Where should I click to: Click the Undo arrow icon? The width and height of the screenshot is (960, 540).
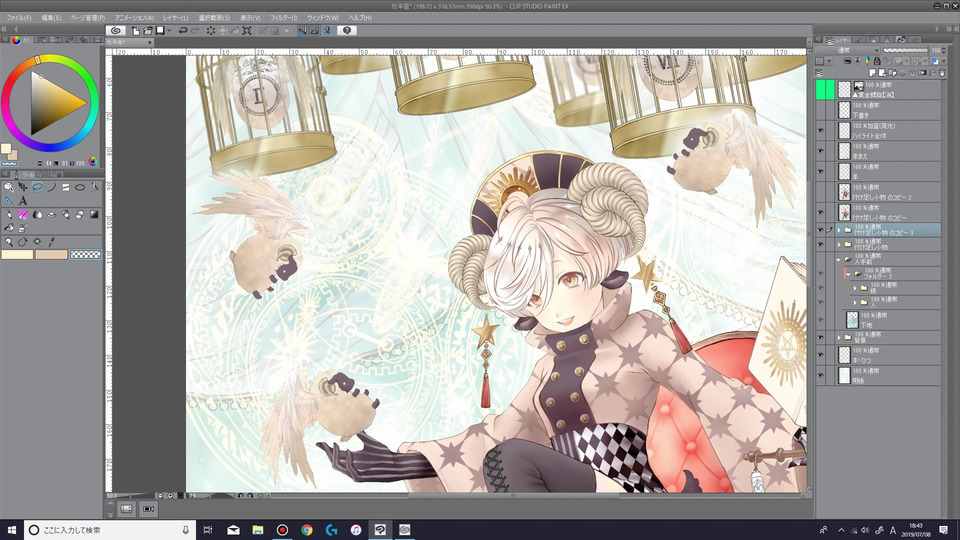click(x=182, y=31)
